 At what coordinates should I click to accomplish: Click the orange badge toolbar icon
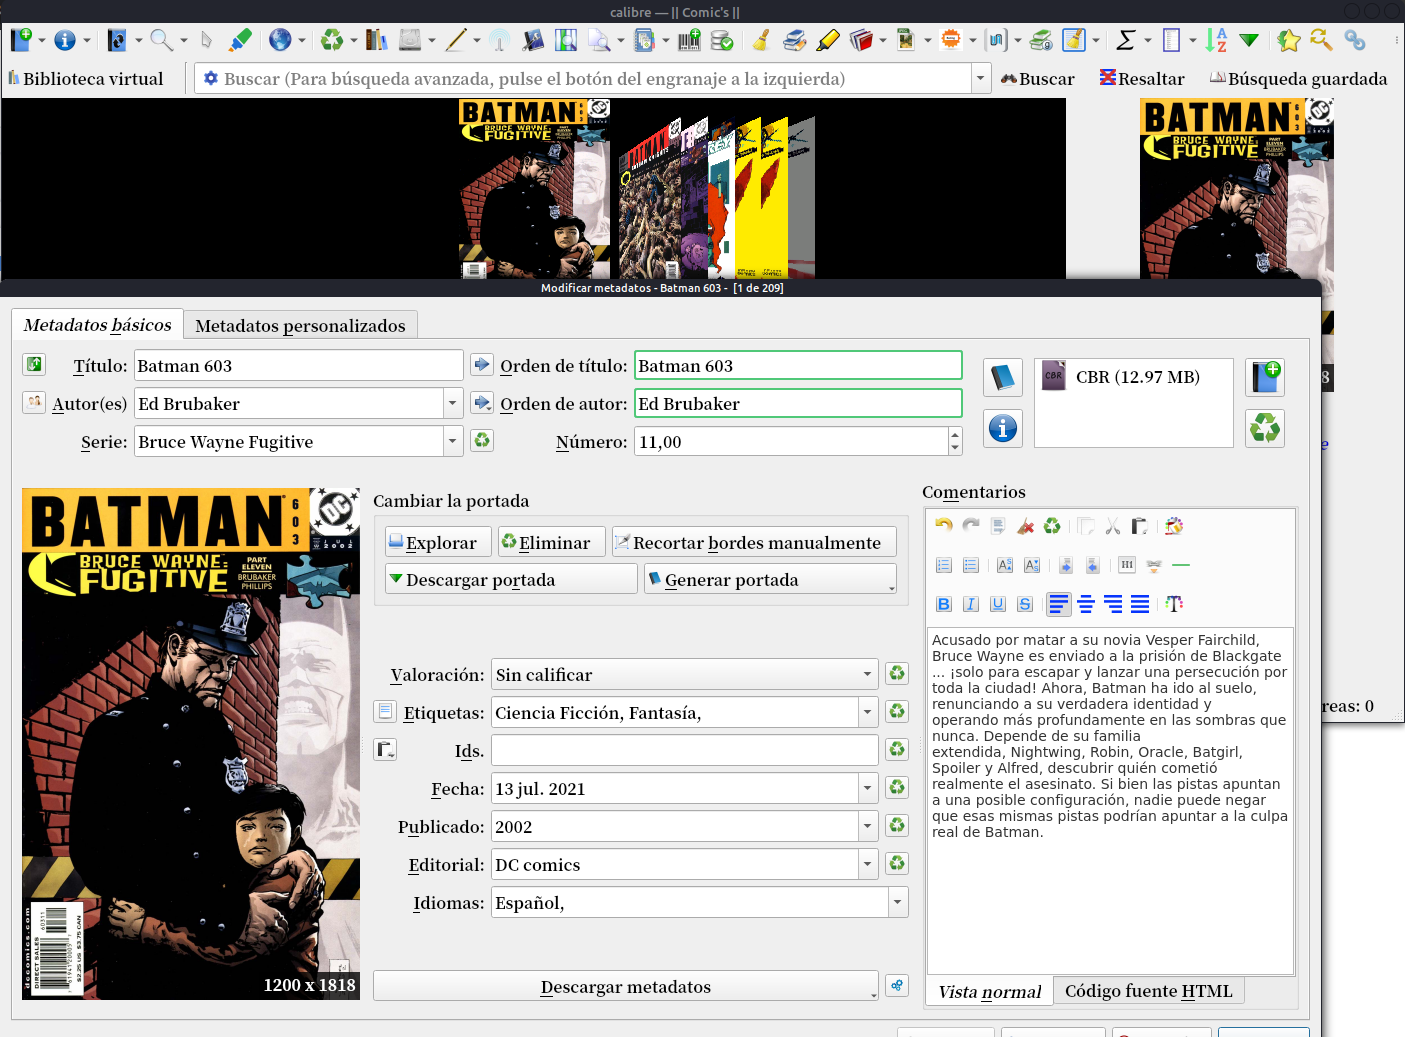(951, 40)
